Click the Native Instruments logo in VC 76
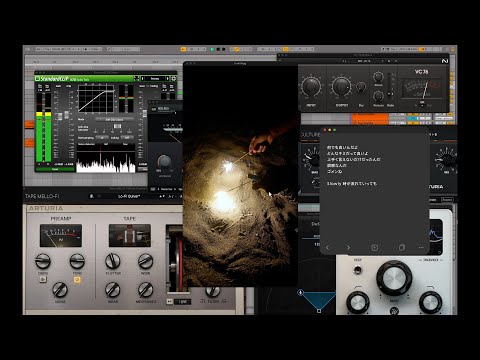 [445, 61]
